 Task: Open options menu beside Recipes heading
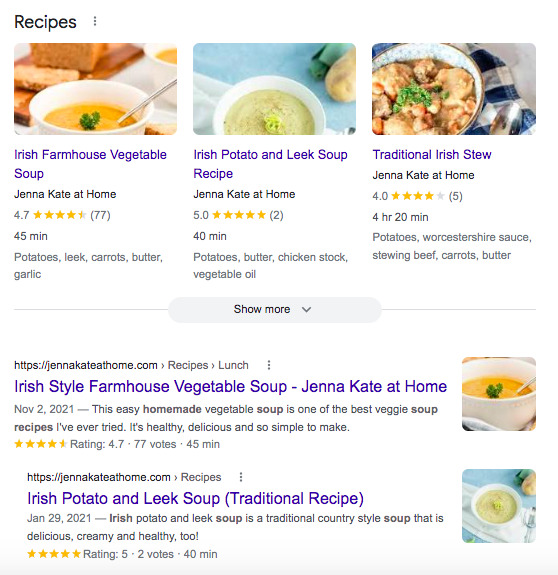[x=95, y=21]
